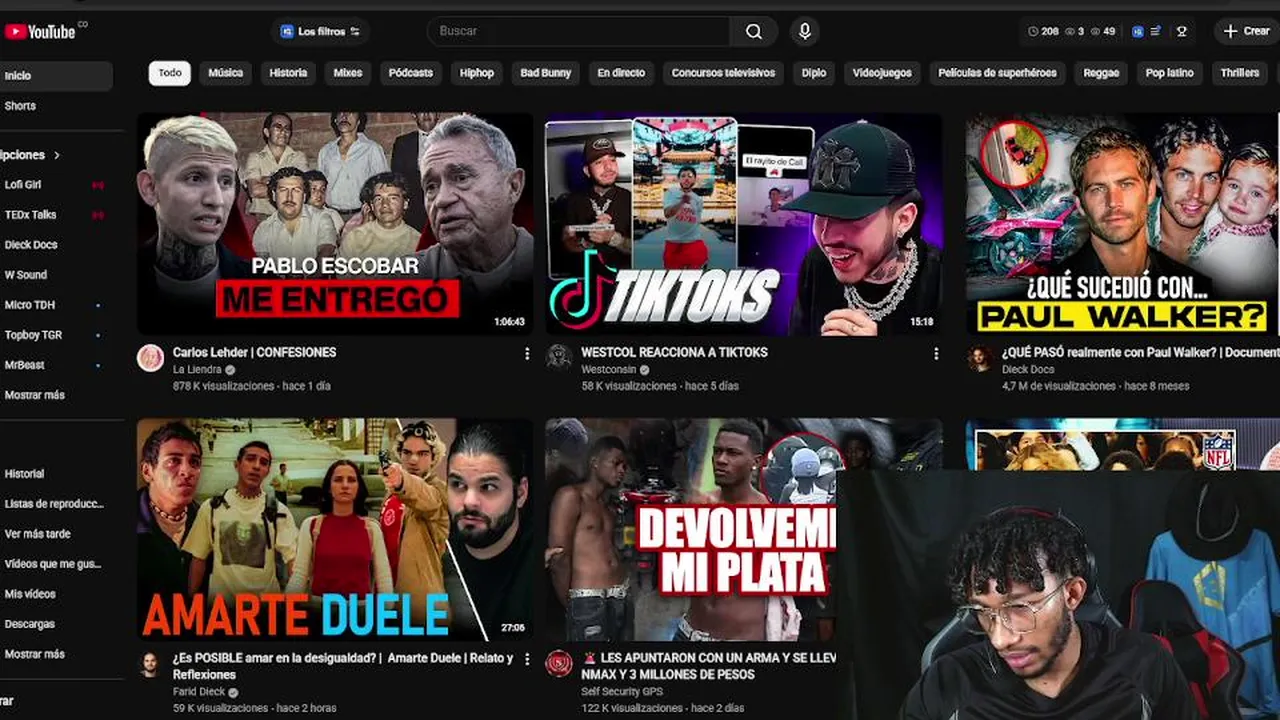This screenshot has height=720, width=1280.
Task: Click the search magnifier button
Action: pos(754,31)
